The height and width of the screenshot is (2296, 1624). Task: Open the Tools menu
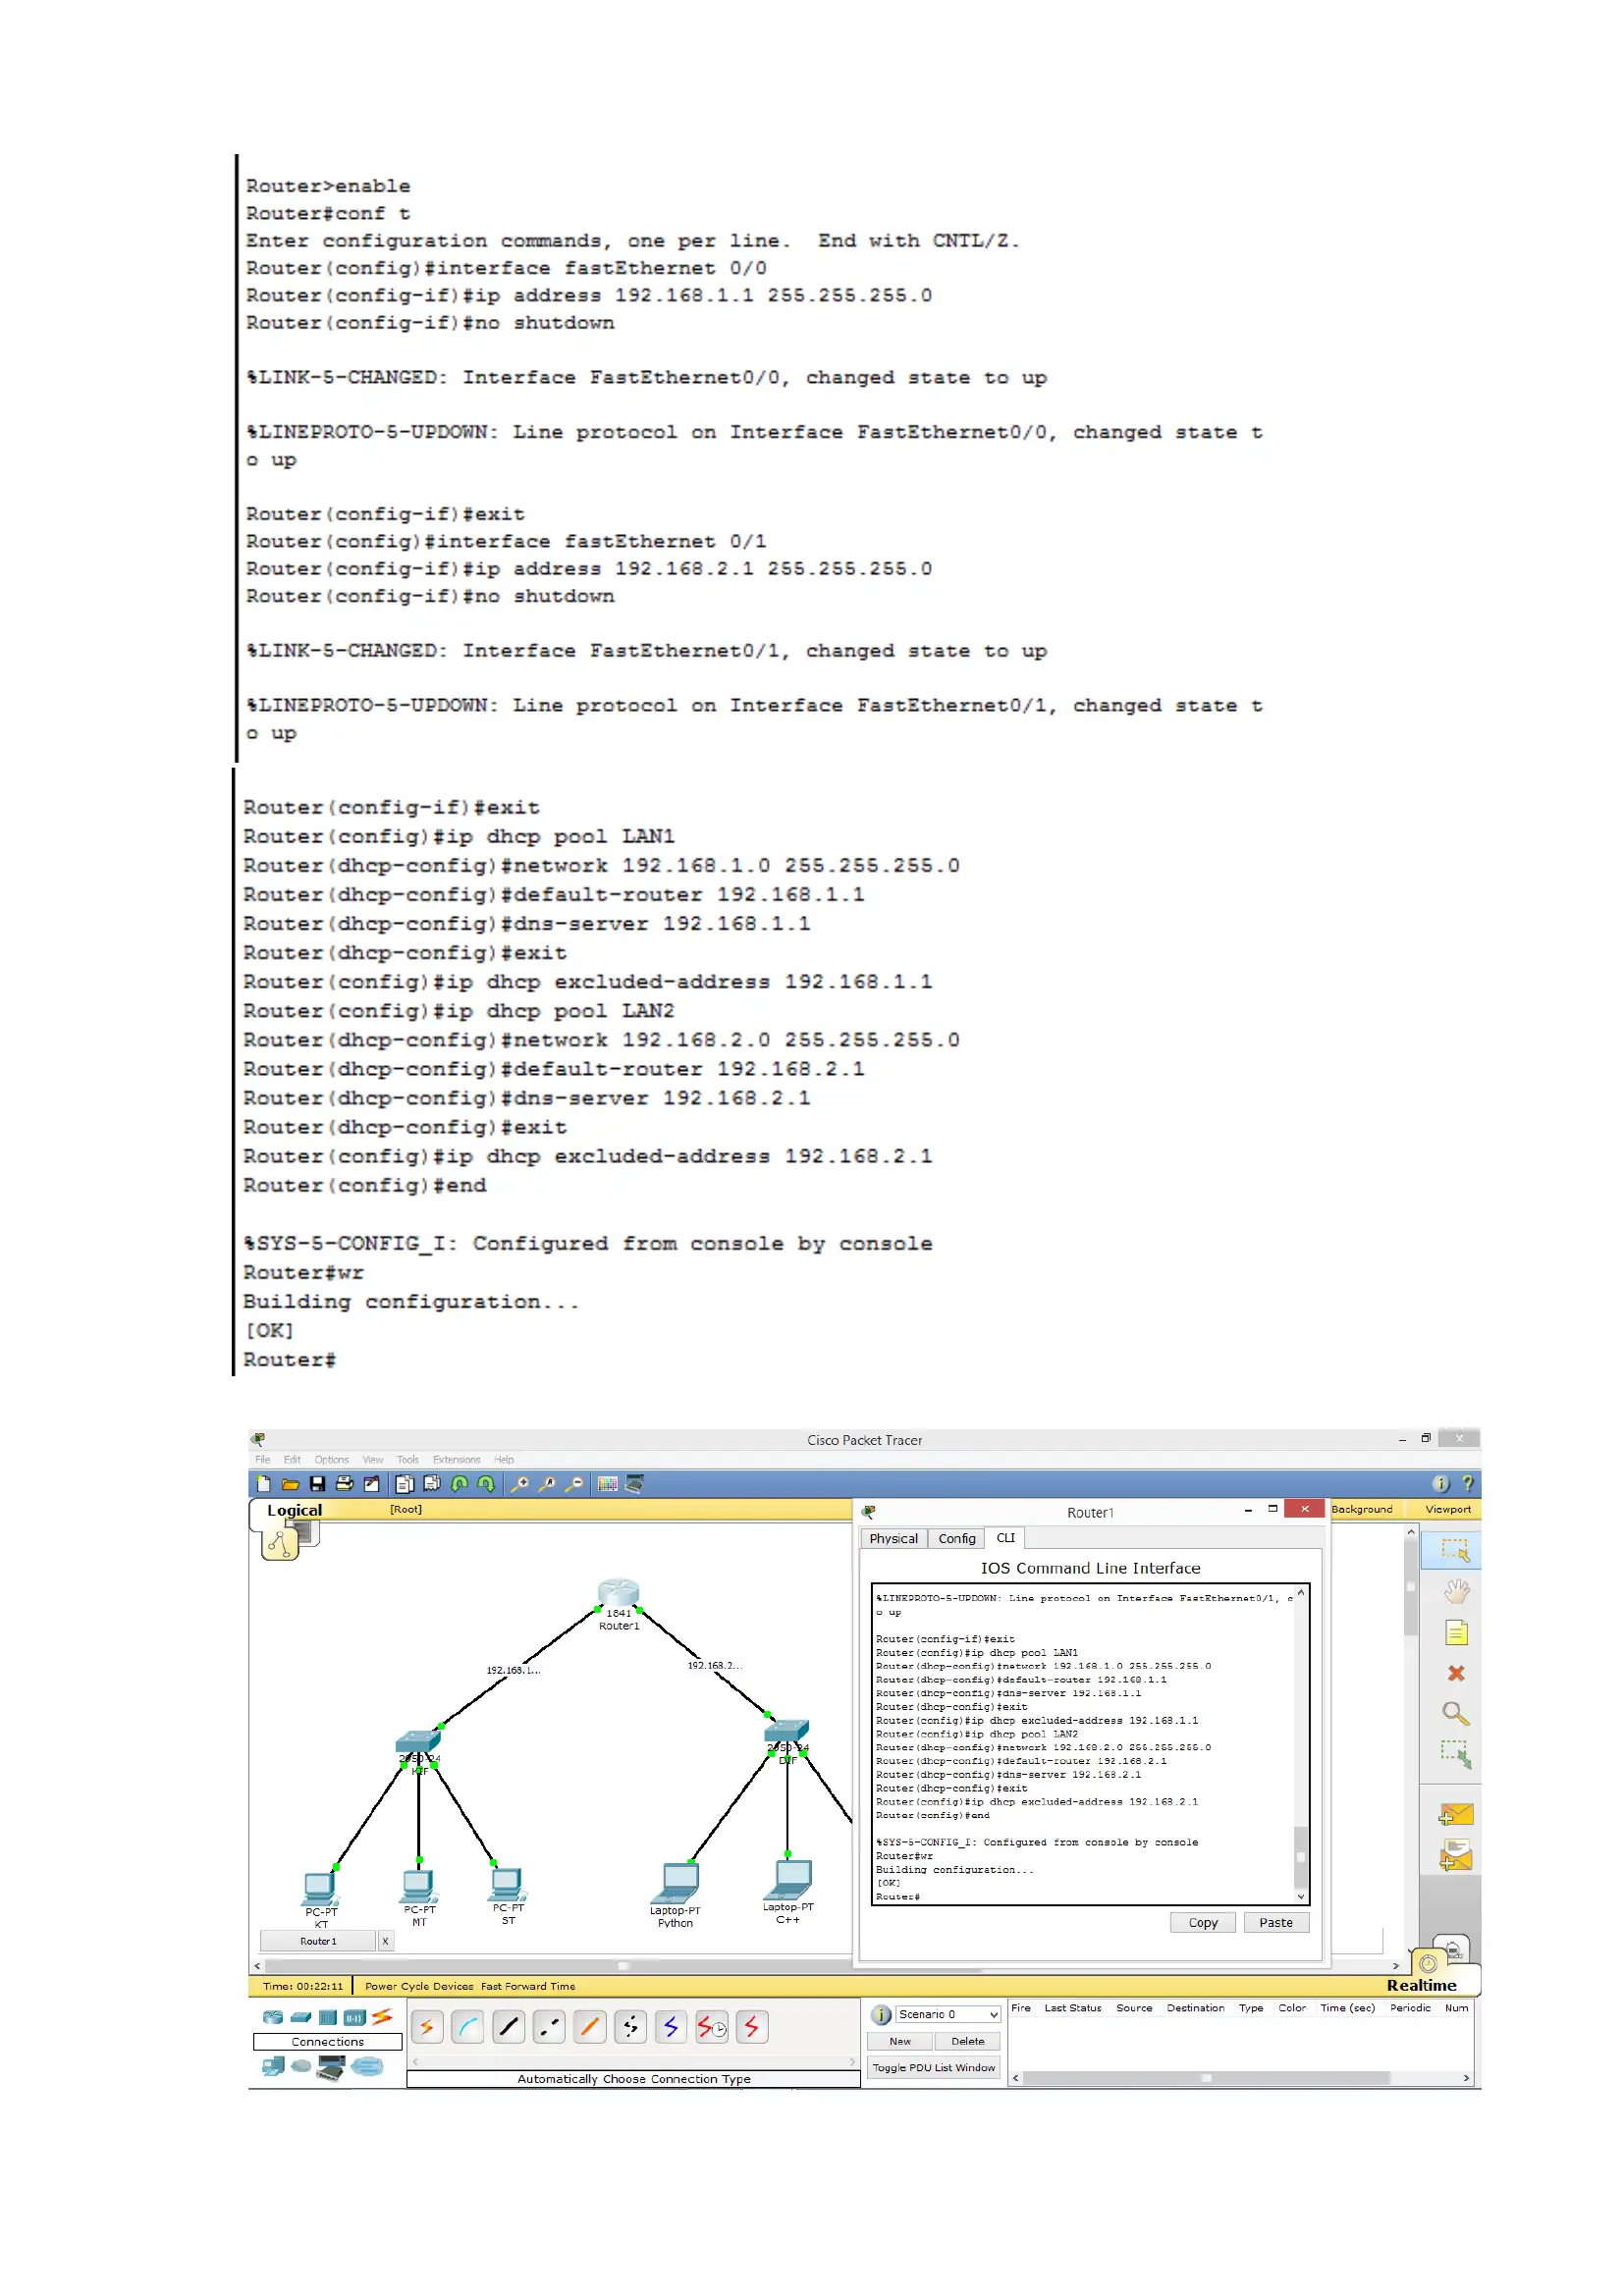tap(408, 1460)
